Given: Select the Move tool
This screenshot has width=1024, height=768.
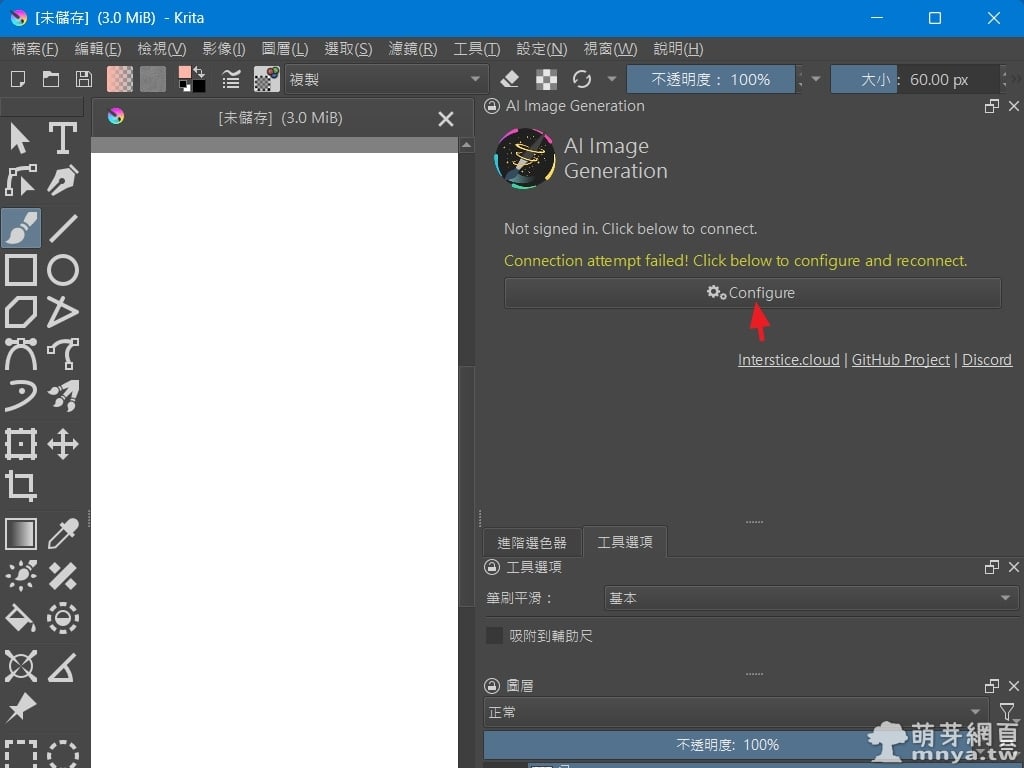Looking at the screenshot, I should (63, 444).
